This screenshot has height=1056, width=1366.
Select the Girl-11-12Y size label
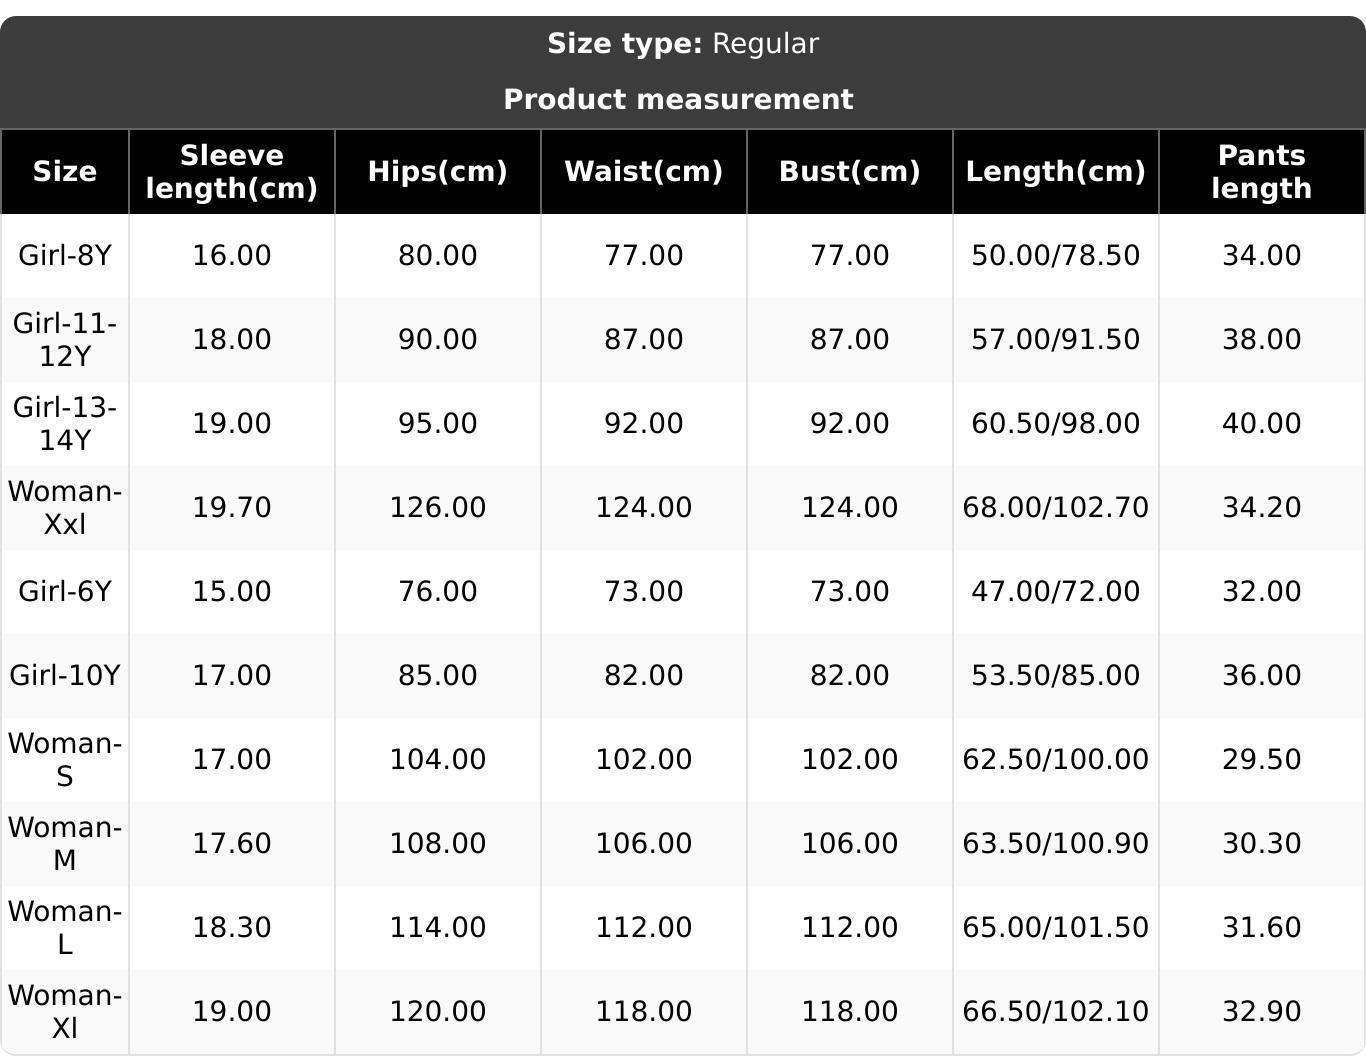tap(65, 339)
